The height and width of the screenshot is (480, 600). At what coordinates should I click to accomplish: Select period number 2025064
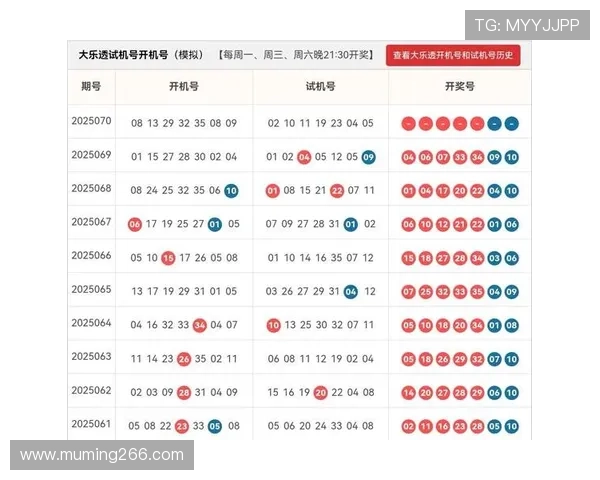[91, 323]
